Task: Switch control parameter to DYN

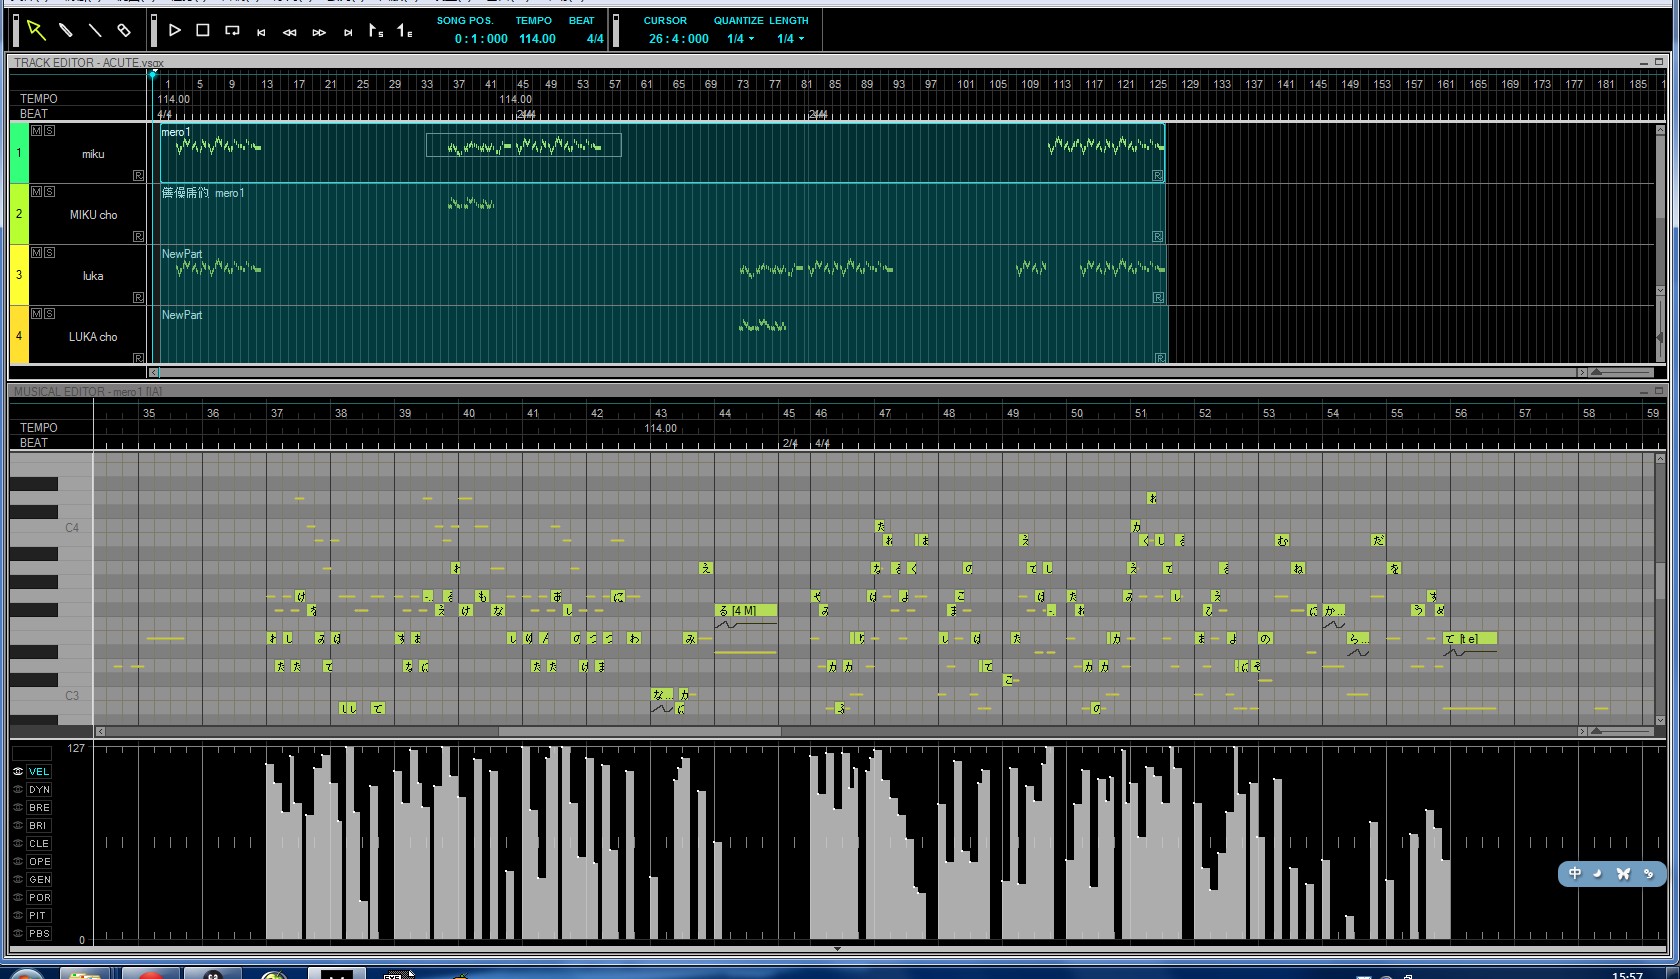Action: coord(39,790)
